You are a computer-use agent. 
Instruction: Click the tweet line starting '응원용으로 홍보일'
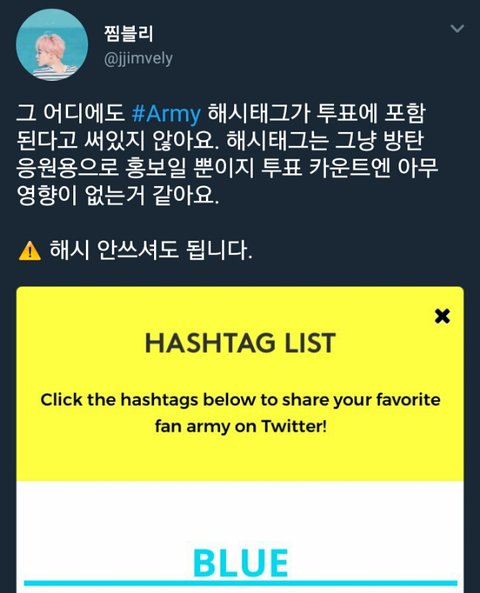[227, 168]
